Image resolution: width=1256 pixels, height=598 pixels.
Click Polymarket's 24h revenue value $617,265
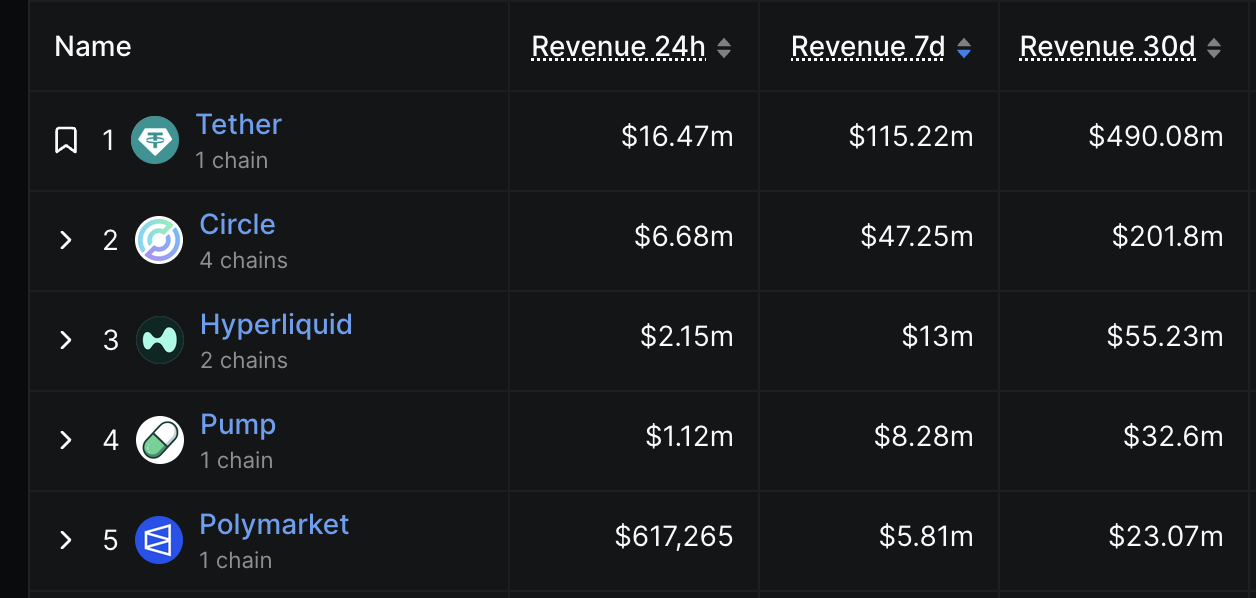click(x=675, y=537)
